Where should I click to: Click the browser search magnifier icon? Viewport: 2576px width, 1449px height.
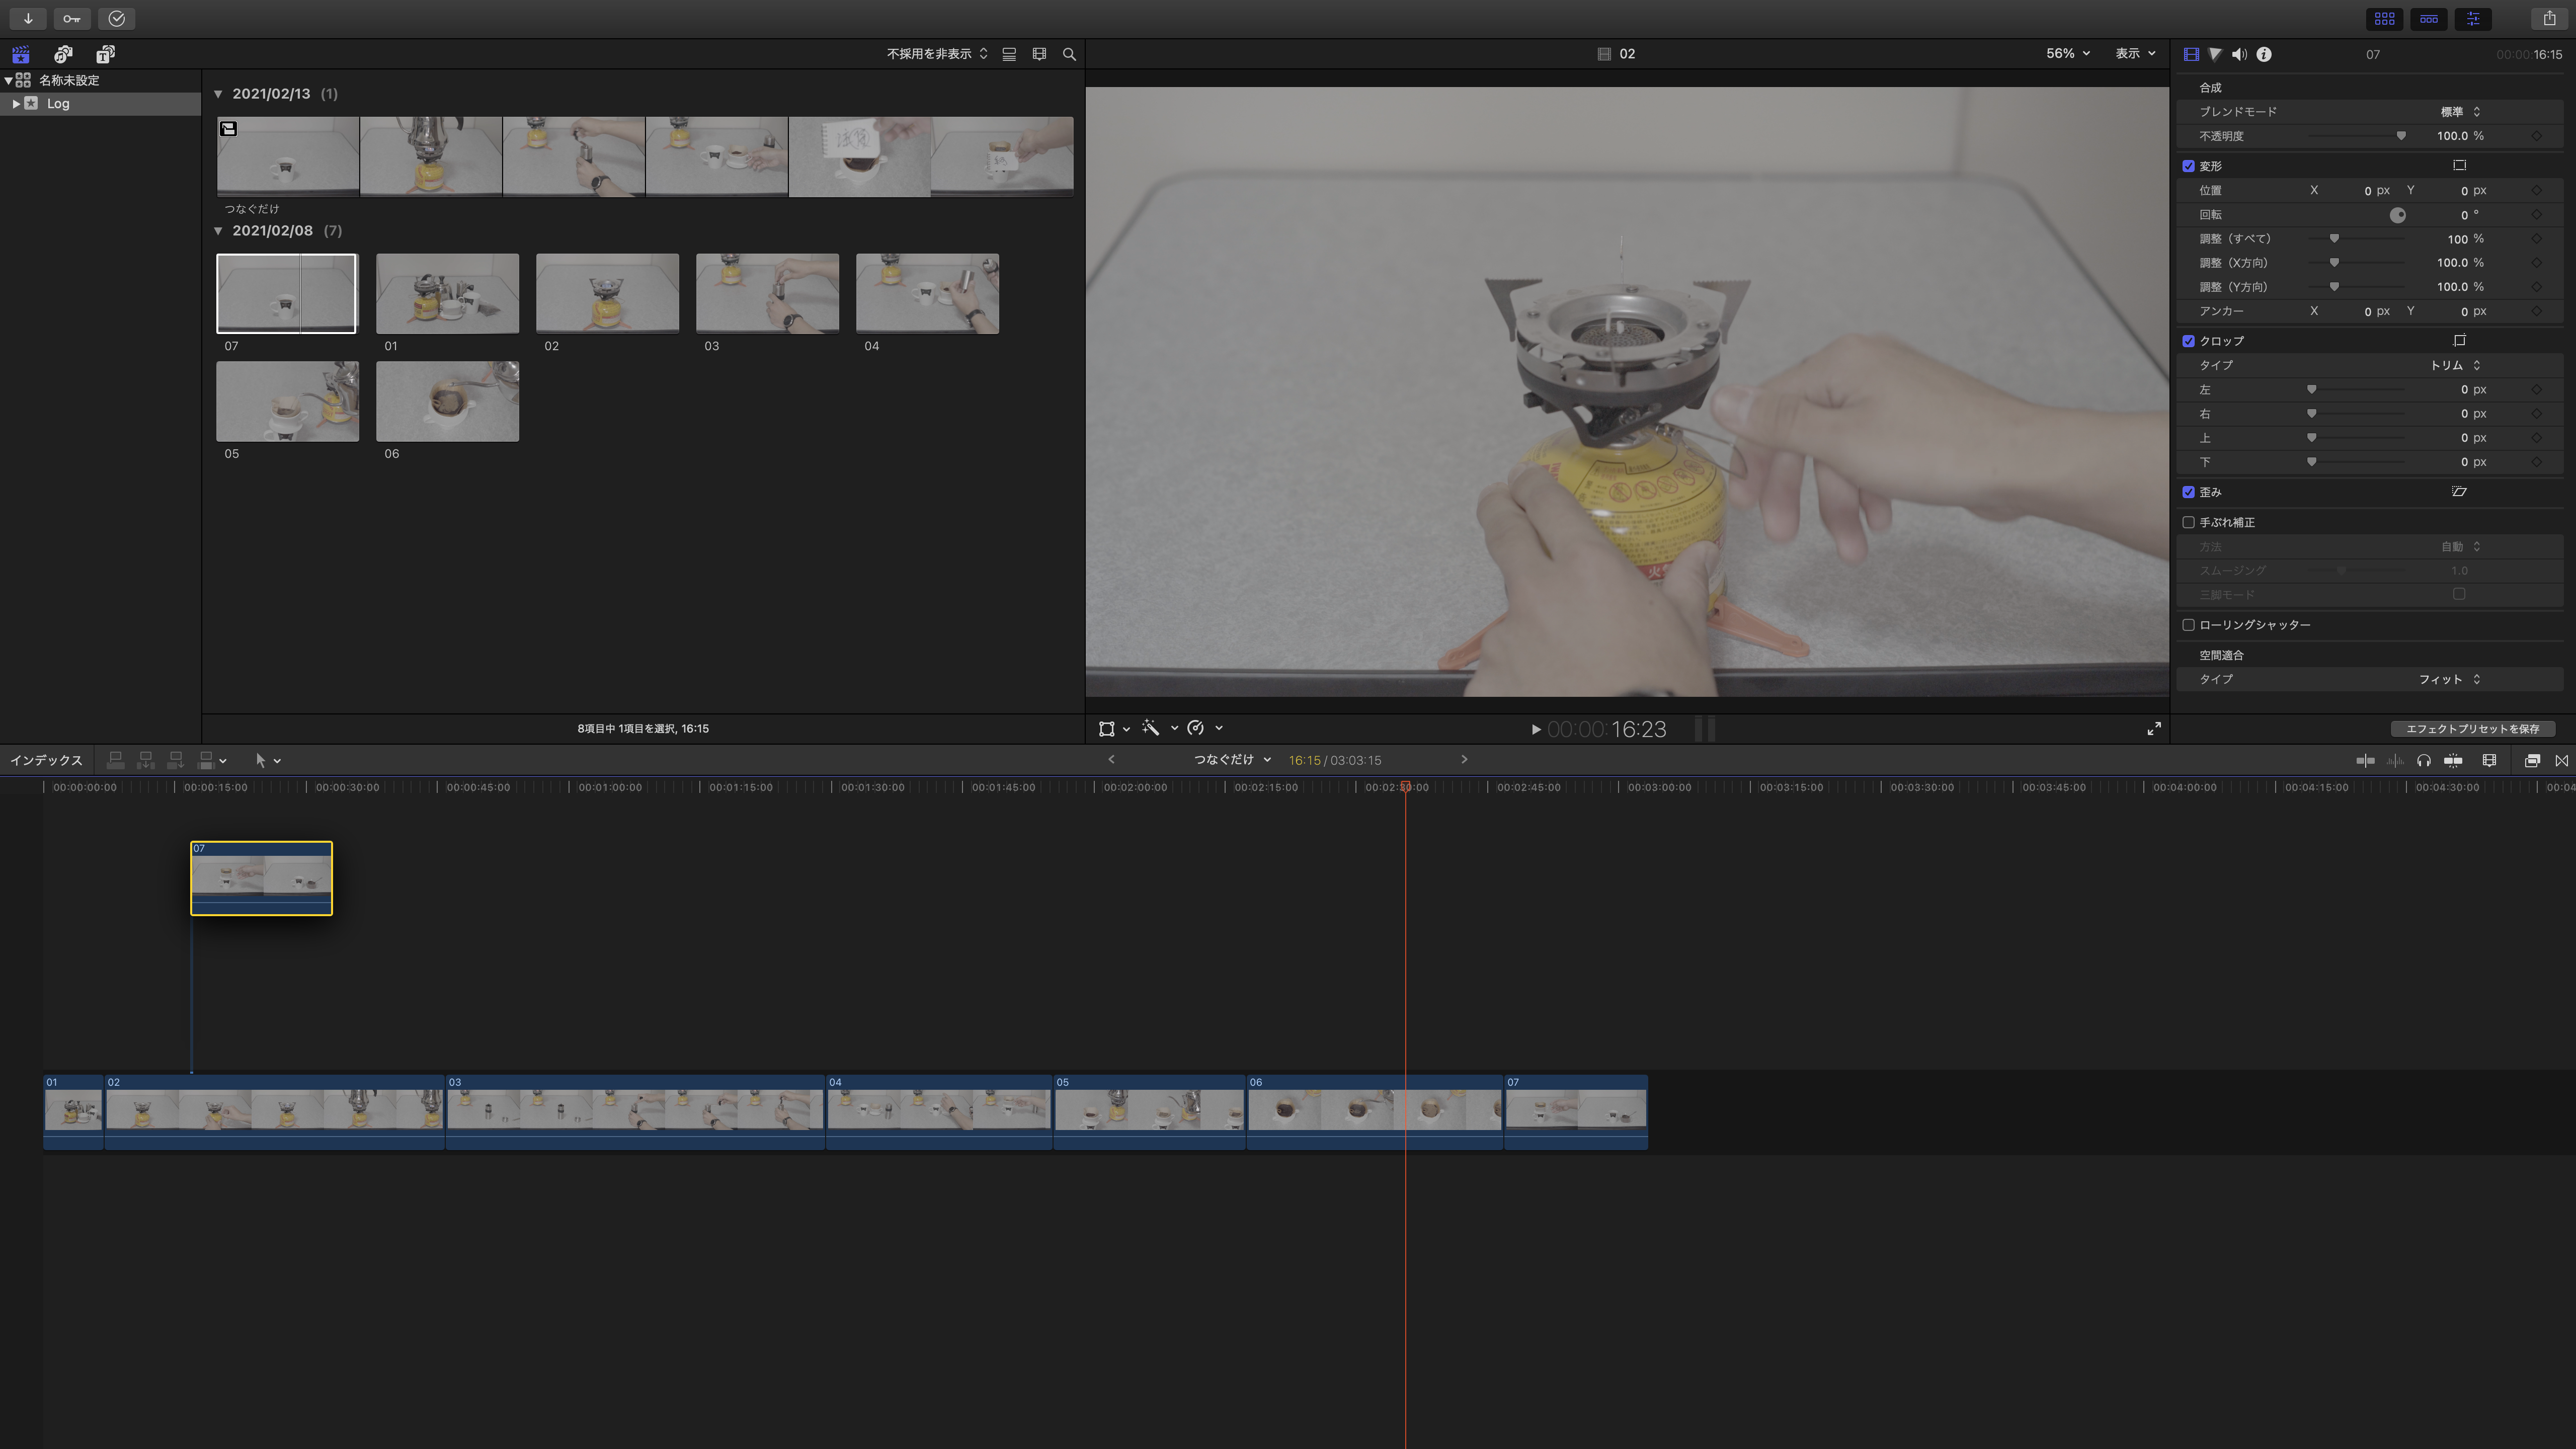point(1069,54)
